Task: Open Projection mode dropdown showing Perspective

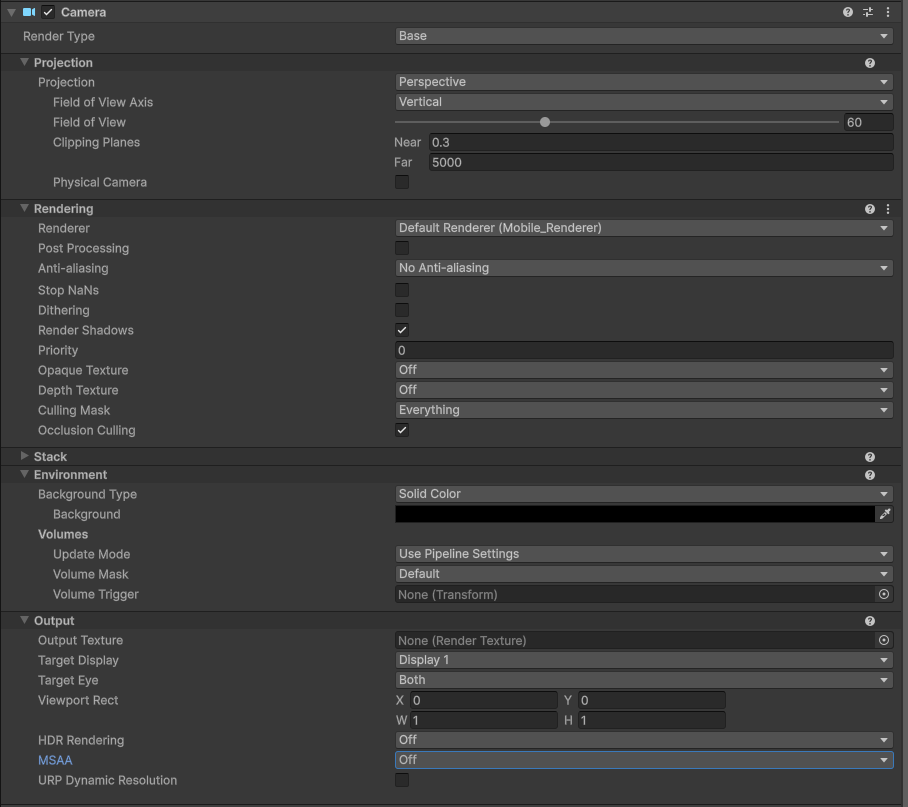Action: 644,82
